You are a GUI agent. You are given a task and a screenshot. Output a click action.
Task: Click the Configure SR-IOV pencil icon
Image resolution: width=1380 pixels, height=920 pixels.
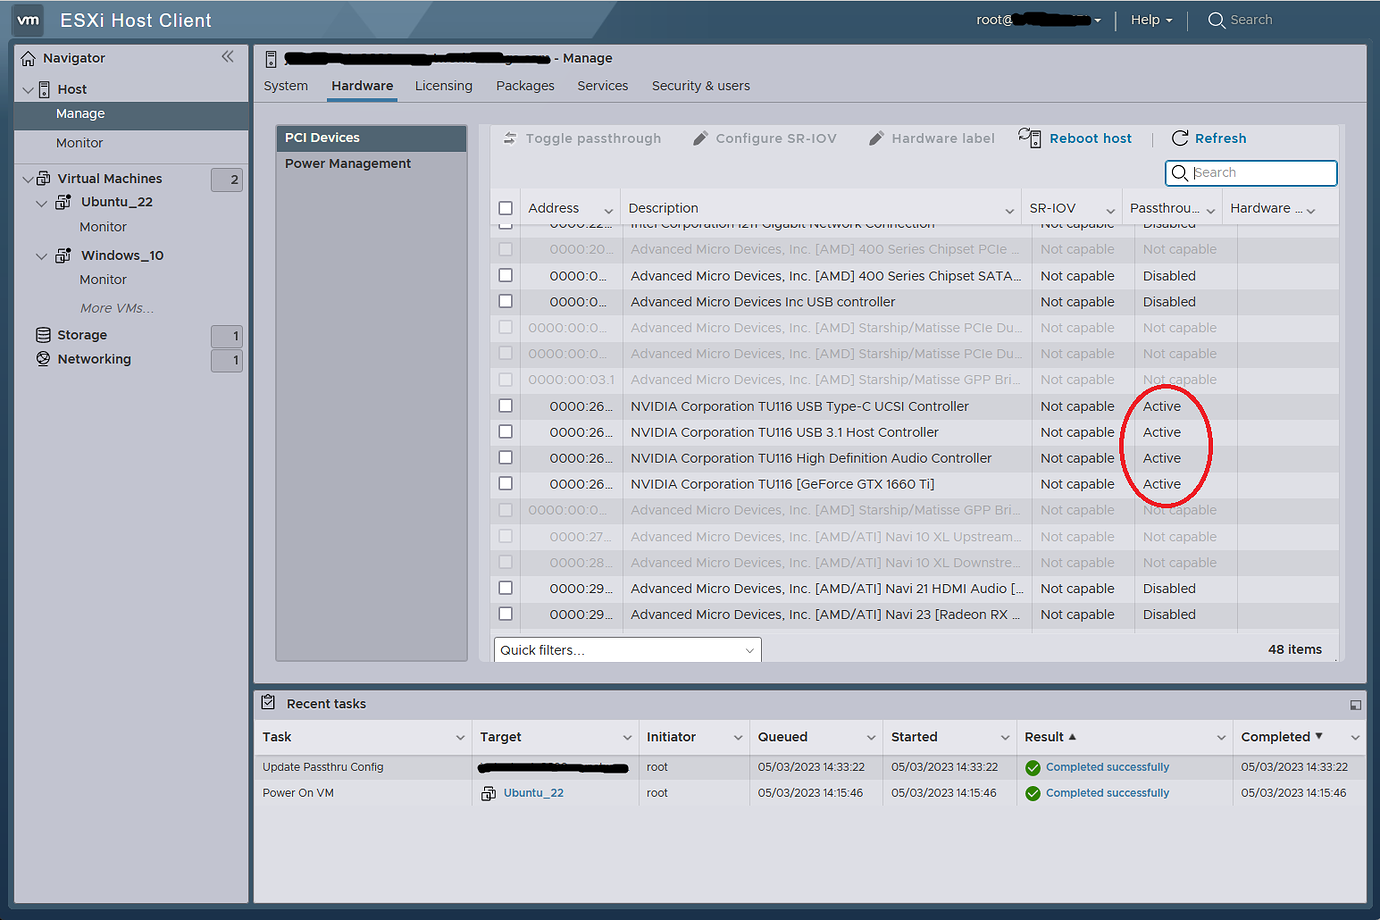tap(700, 138)
